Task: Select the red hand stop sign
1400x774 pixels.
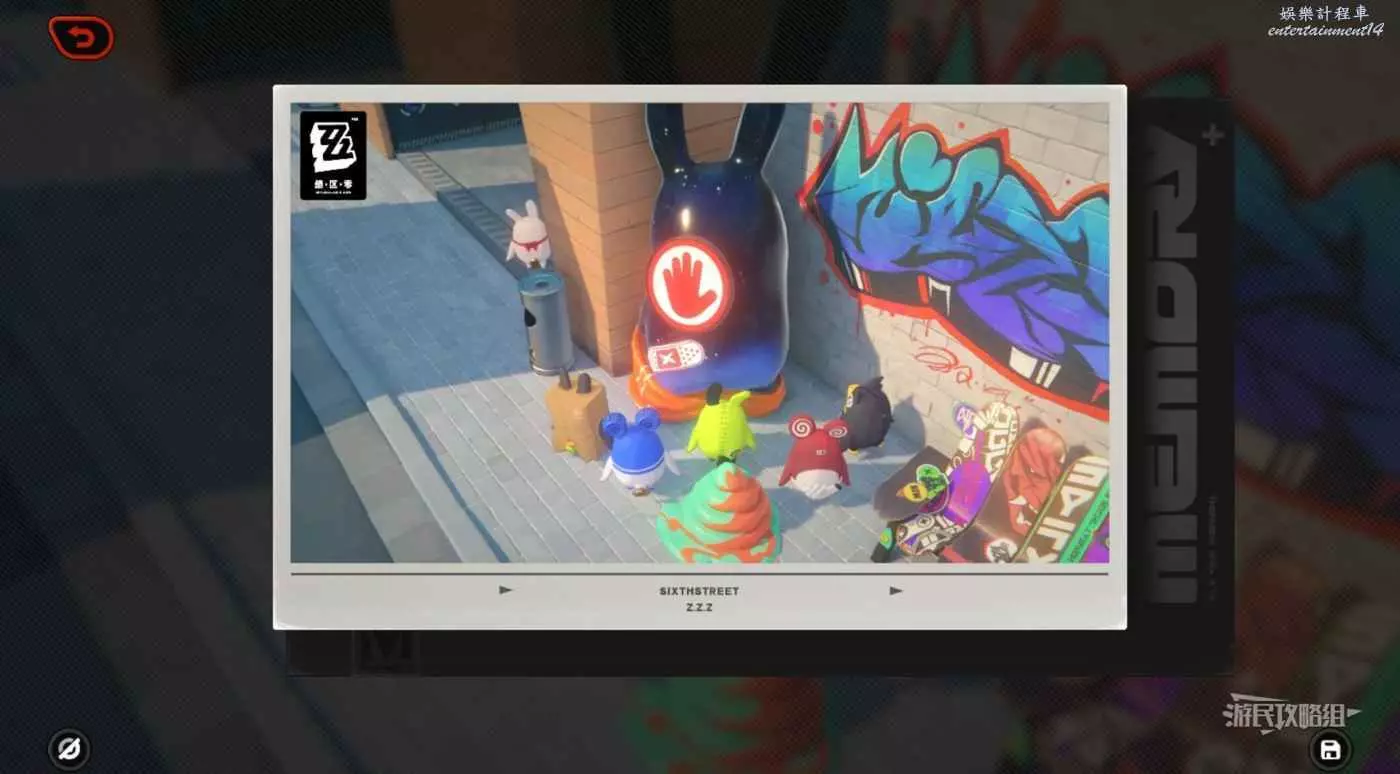Action: (x=688, y=284)
